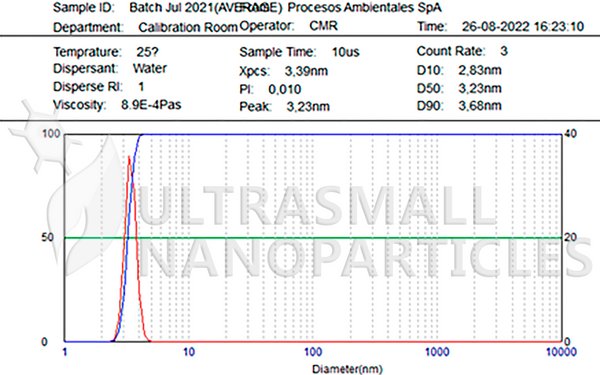Click the D50 value '3,23nm'
600x375 pixels.
(x=480, y=88)
